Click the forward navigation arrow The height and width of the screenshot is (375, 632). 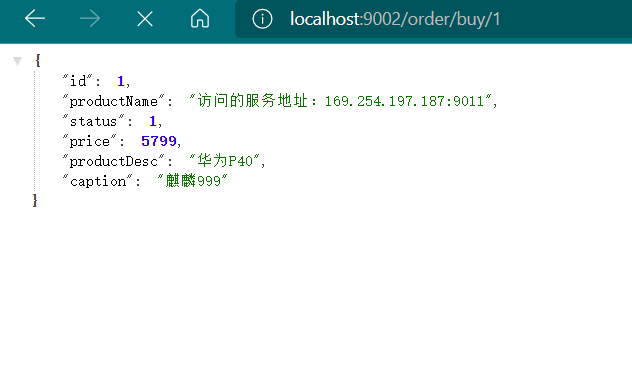pos(89,19)
